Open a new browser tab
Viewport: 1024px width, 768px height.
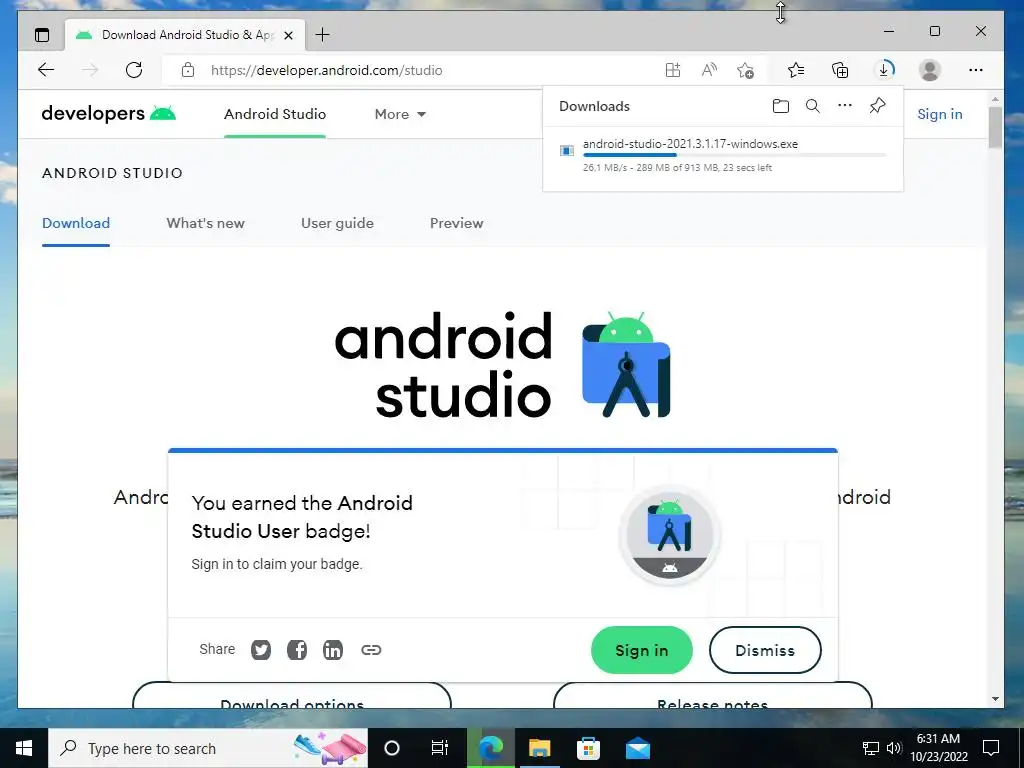pos(322,35)
